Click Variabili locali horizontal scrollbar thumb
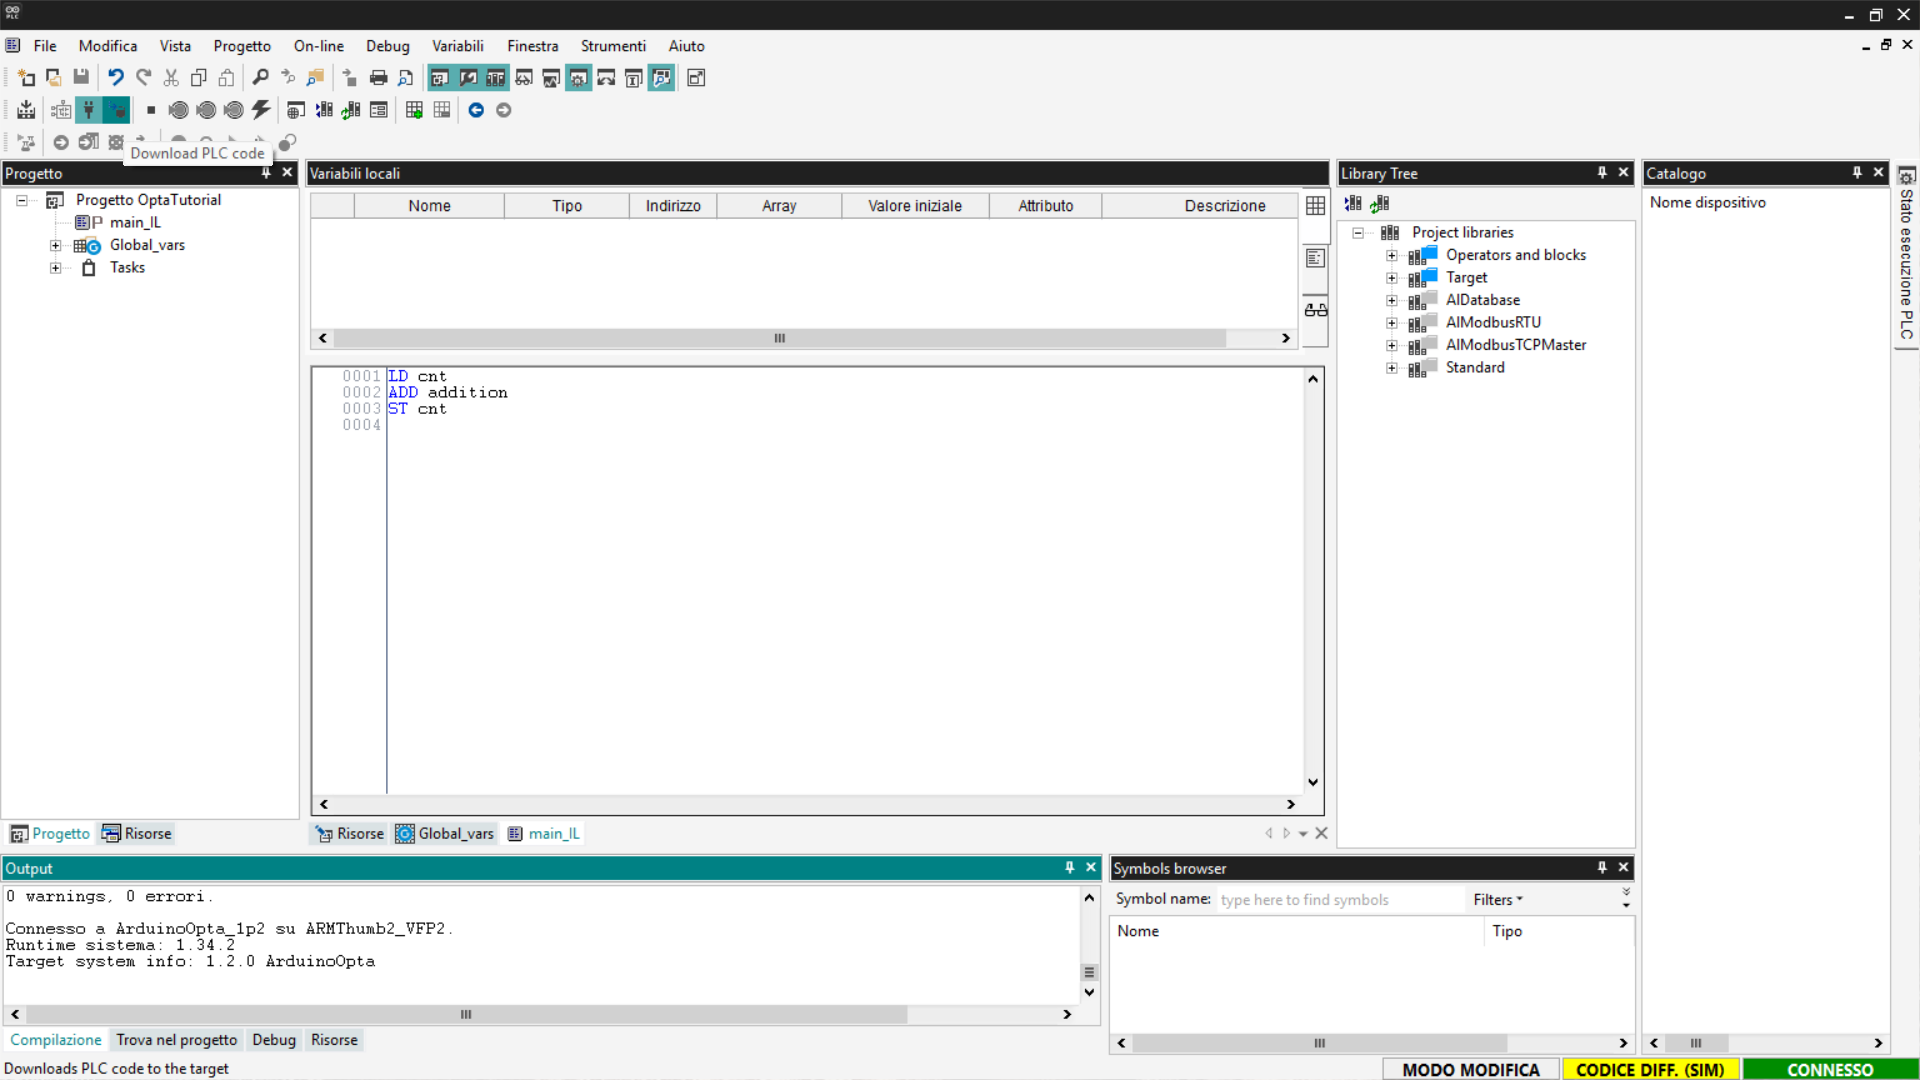Screen dimensions: 1920x1080 click(x=779, y=338)
